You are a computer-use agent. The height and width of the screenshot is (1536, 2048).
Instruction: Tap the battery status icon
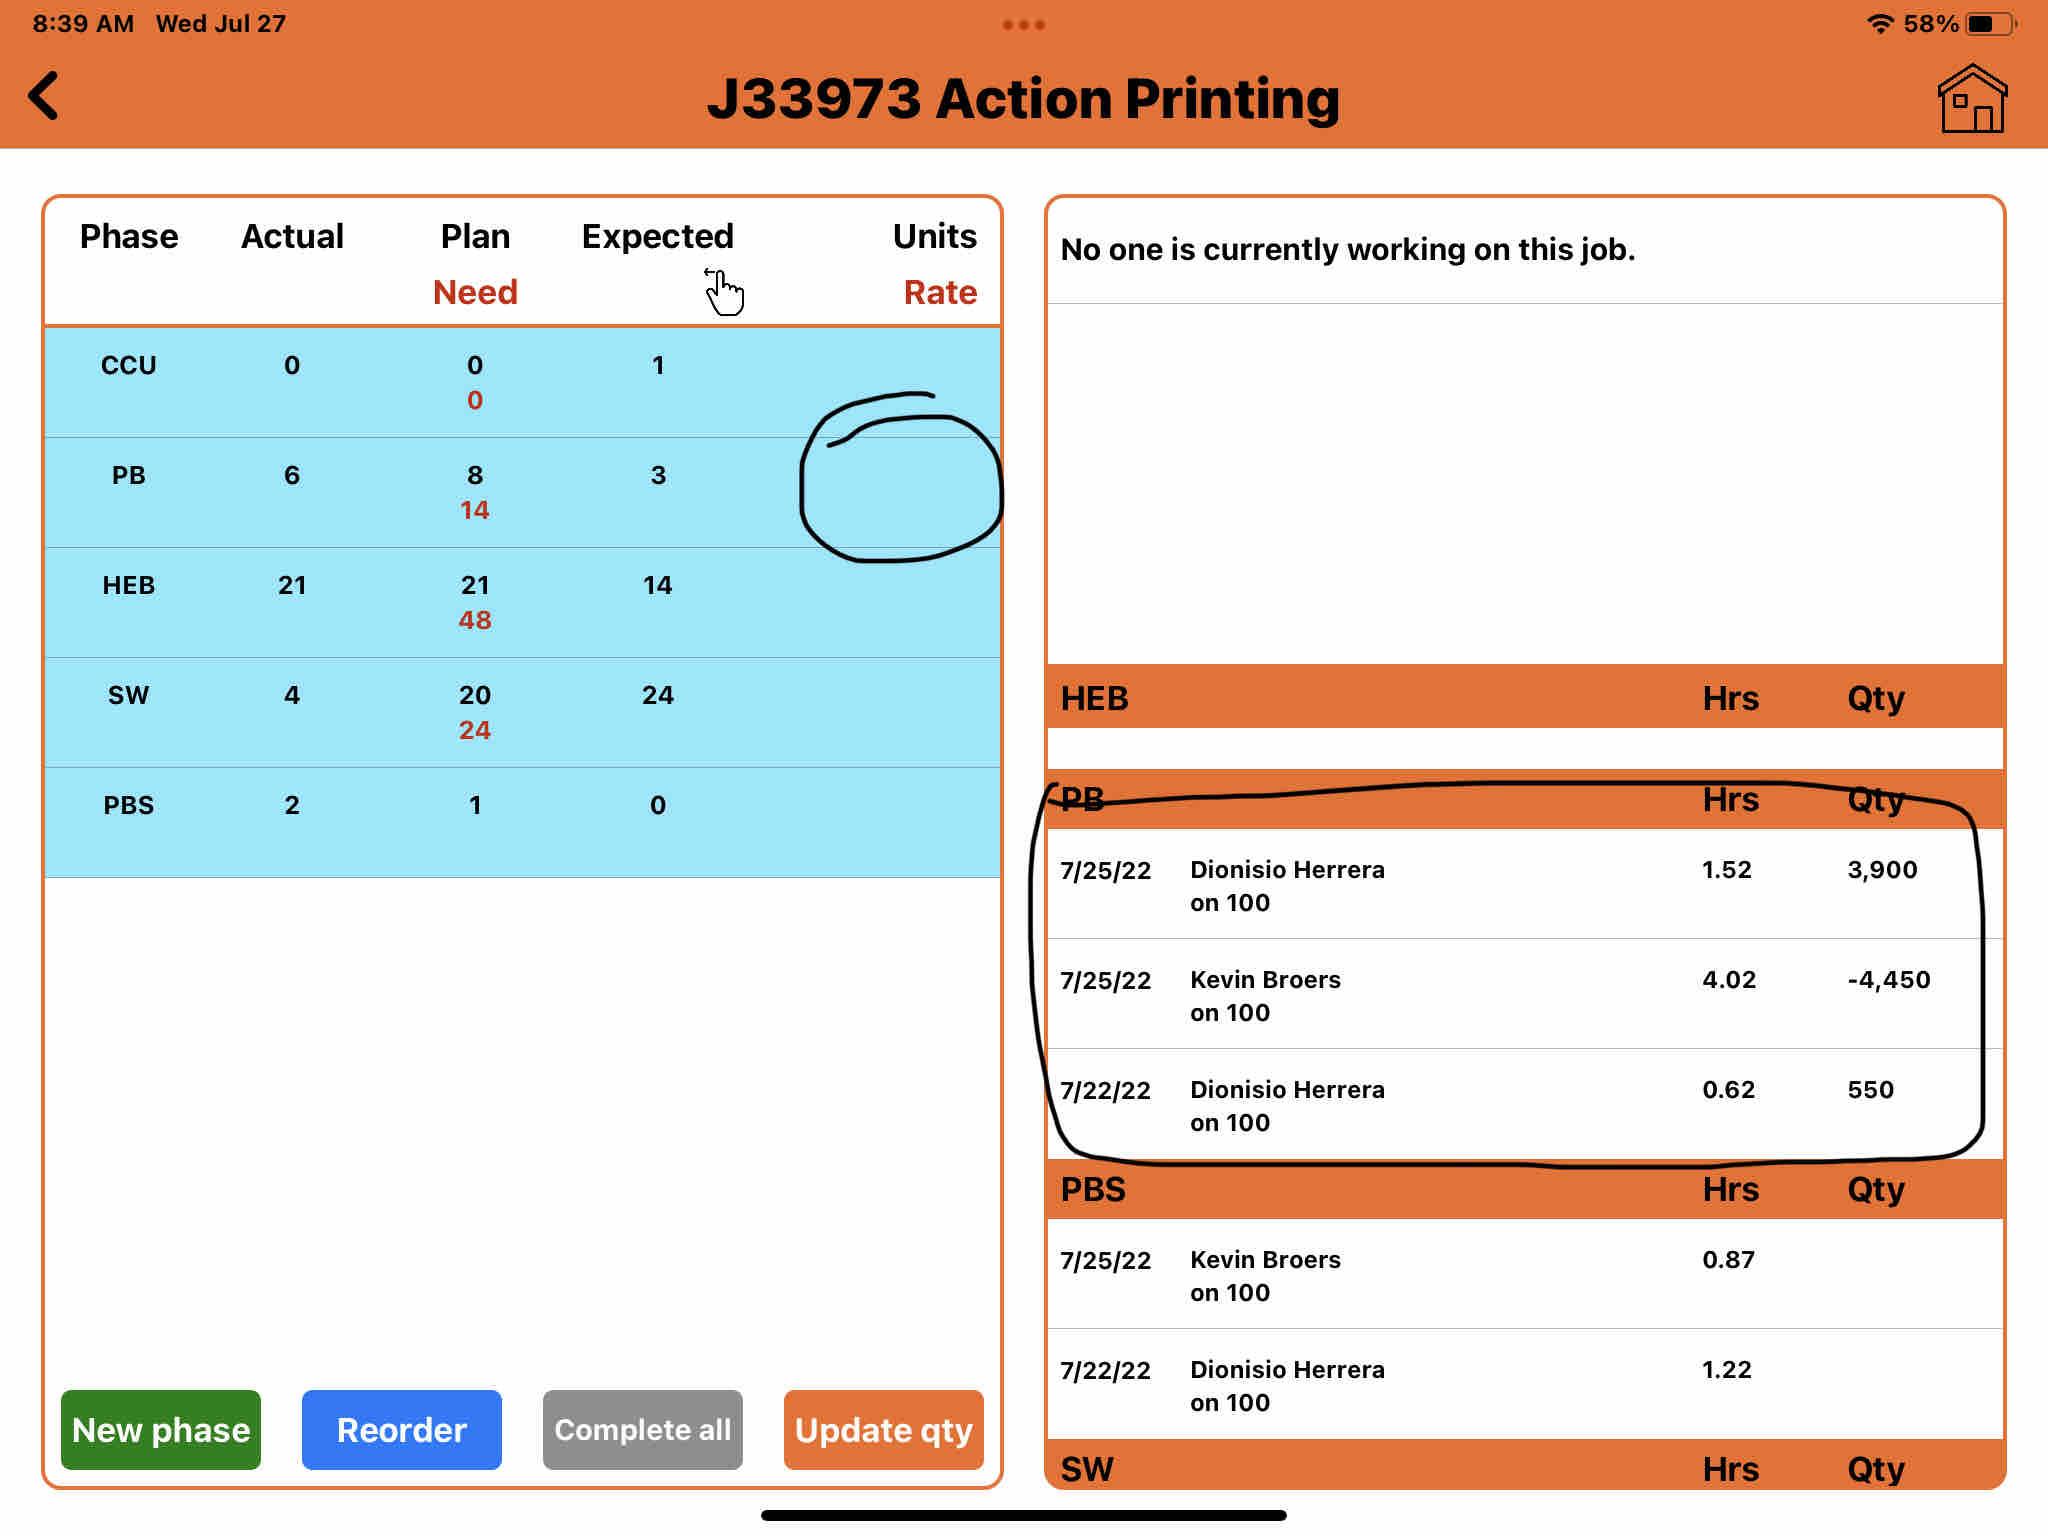(1989, 24)
